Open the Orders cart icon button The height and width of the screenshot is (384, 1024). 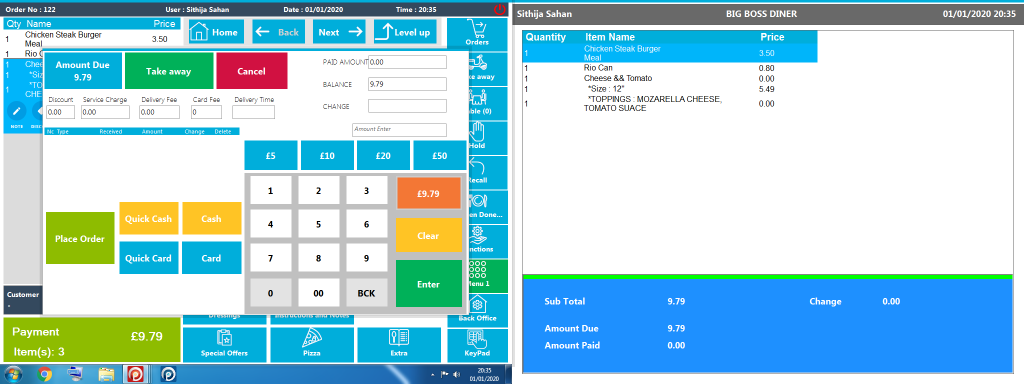(477, 33)
